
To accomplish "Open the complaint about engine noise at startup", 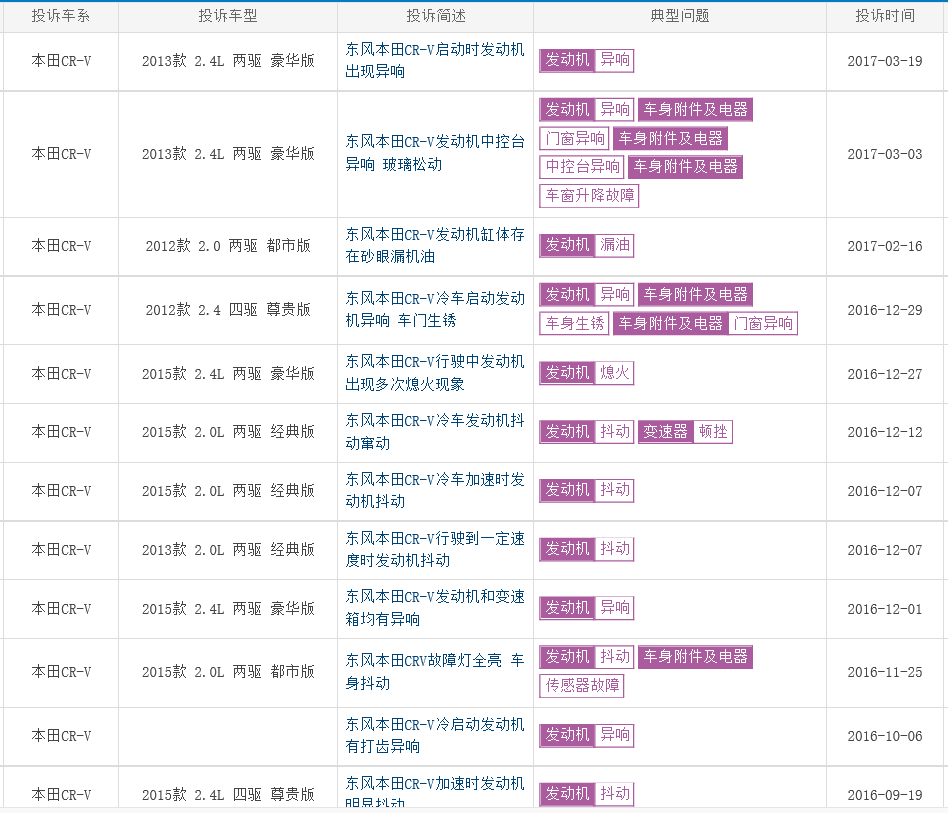I will [434, 60].
